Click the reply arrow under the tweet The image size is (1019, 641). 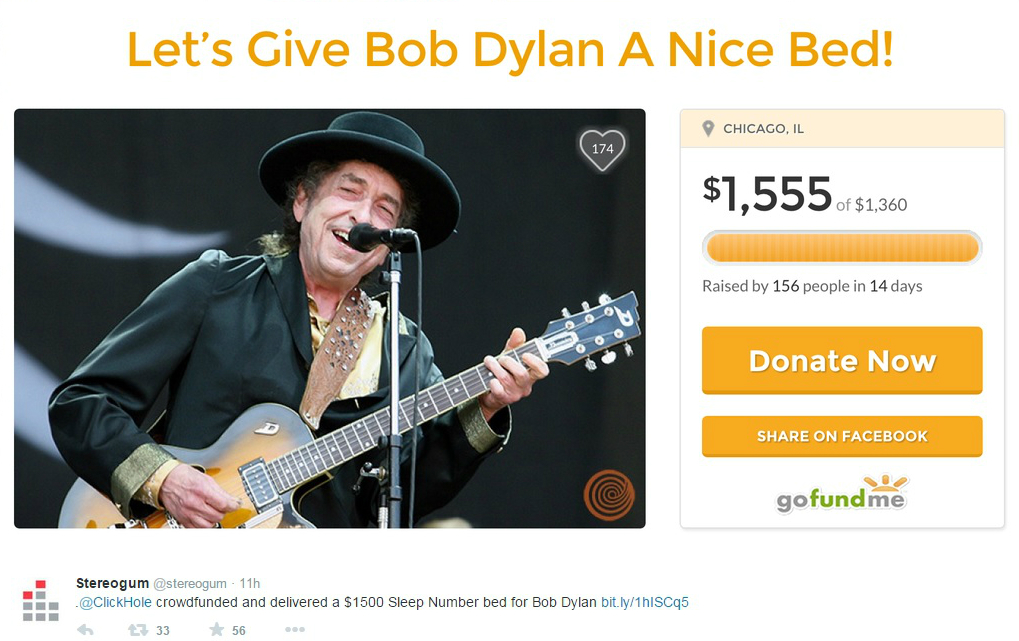[85, 629]
